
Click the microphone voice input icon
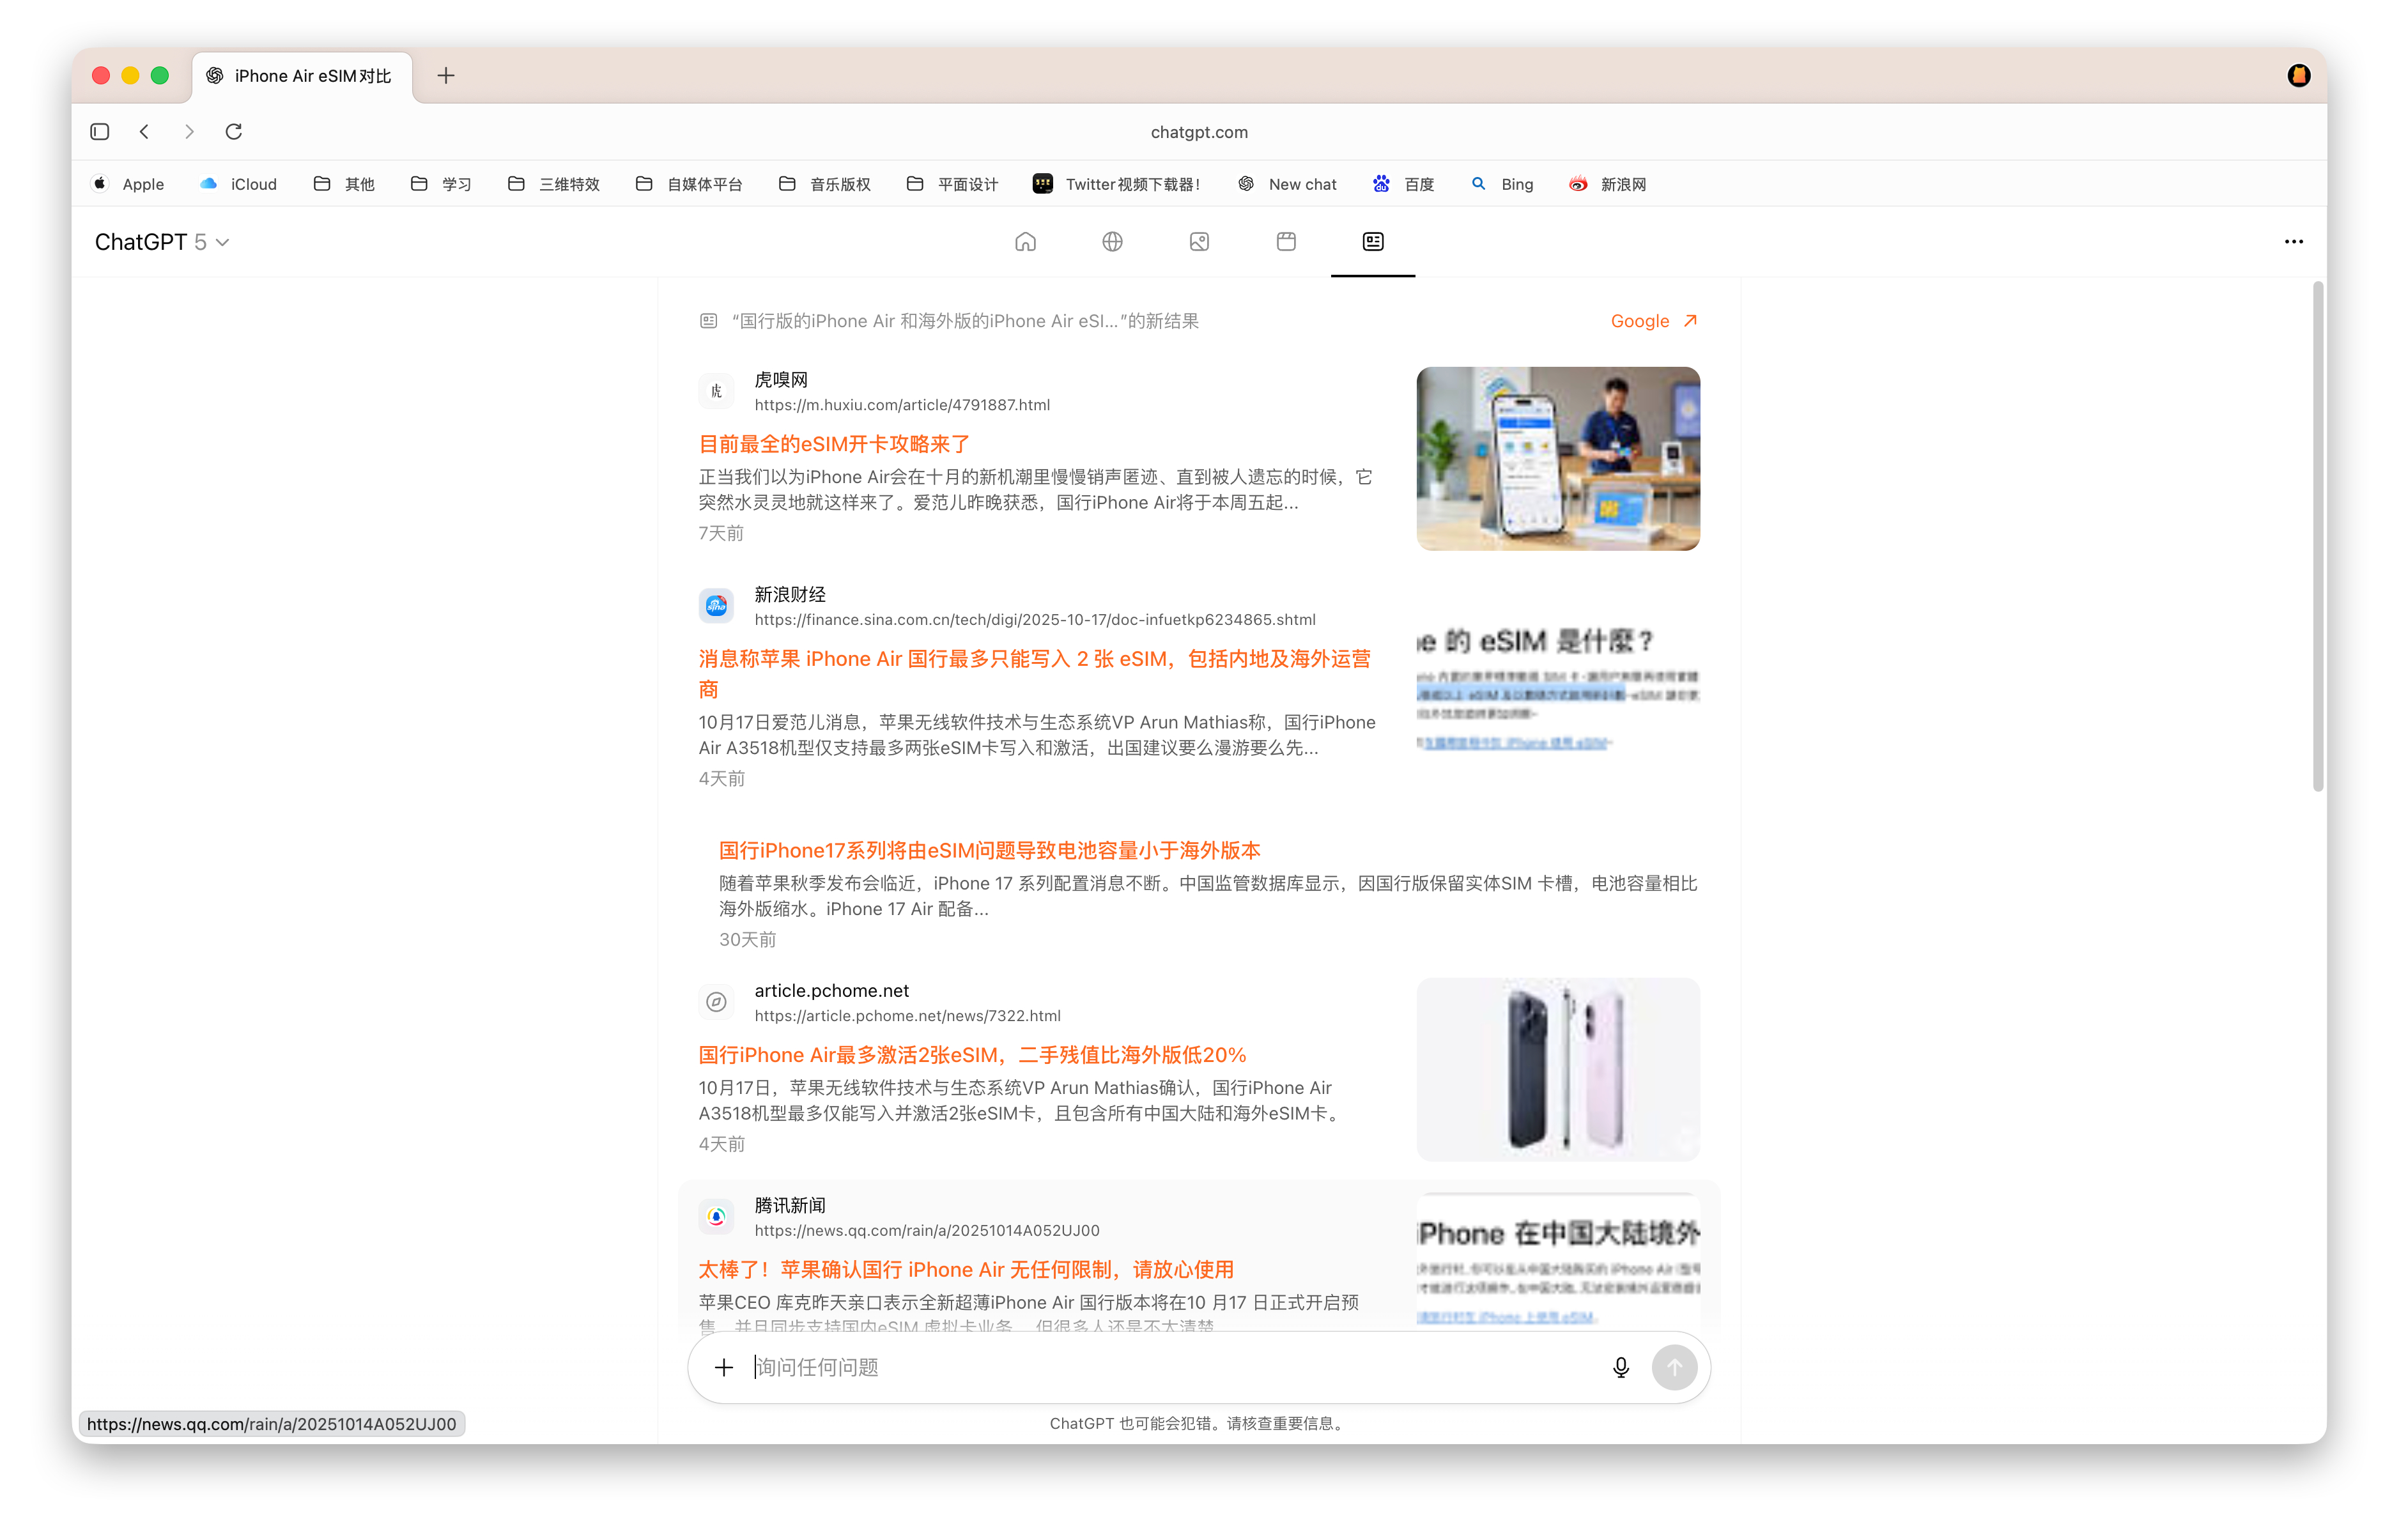pos(1620,1367)
